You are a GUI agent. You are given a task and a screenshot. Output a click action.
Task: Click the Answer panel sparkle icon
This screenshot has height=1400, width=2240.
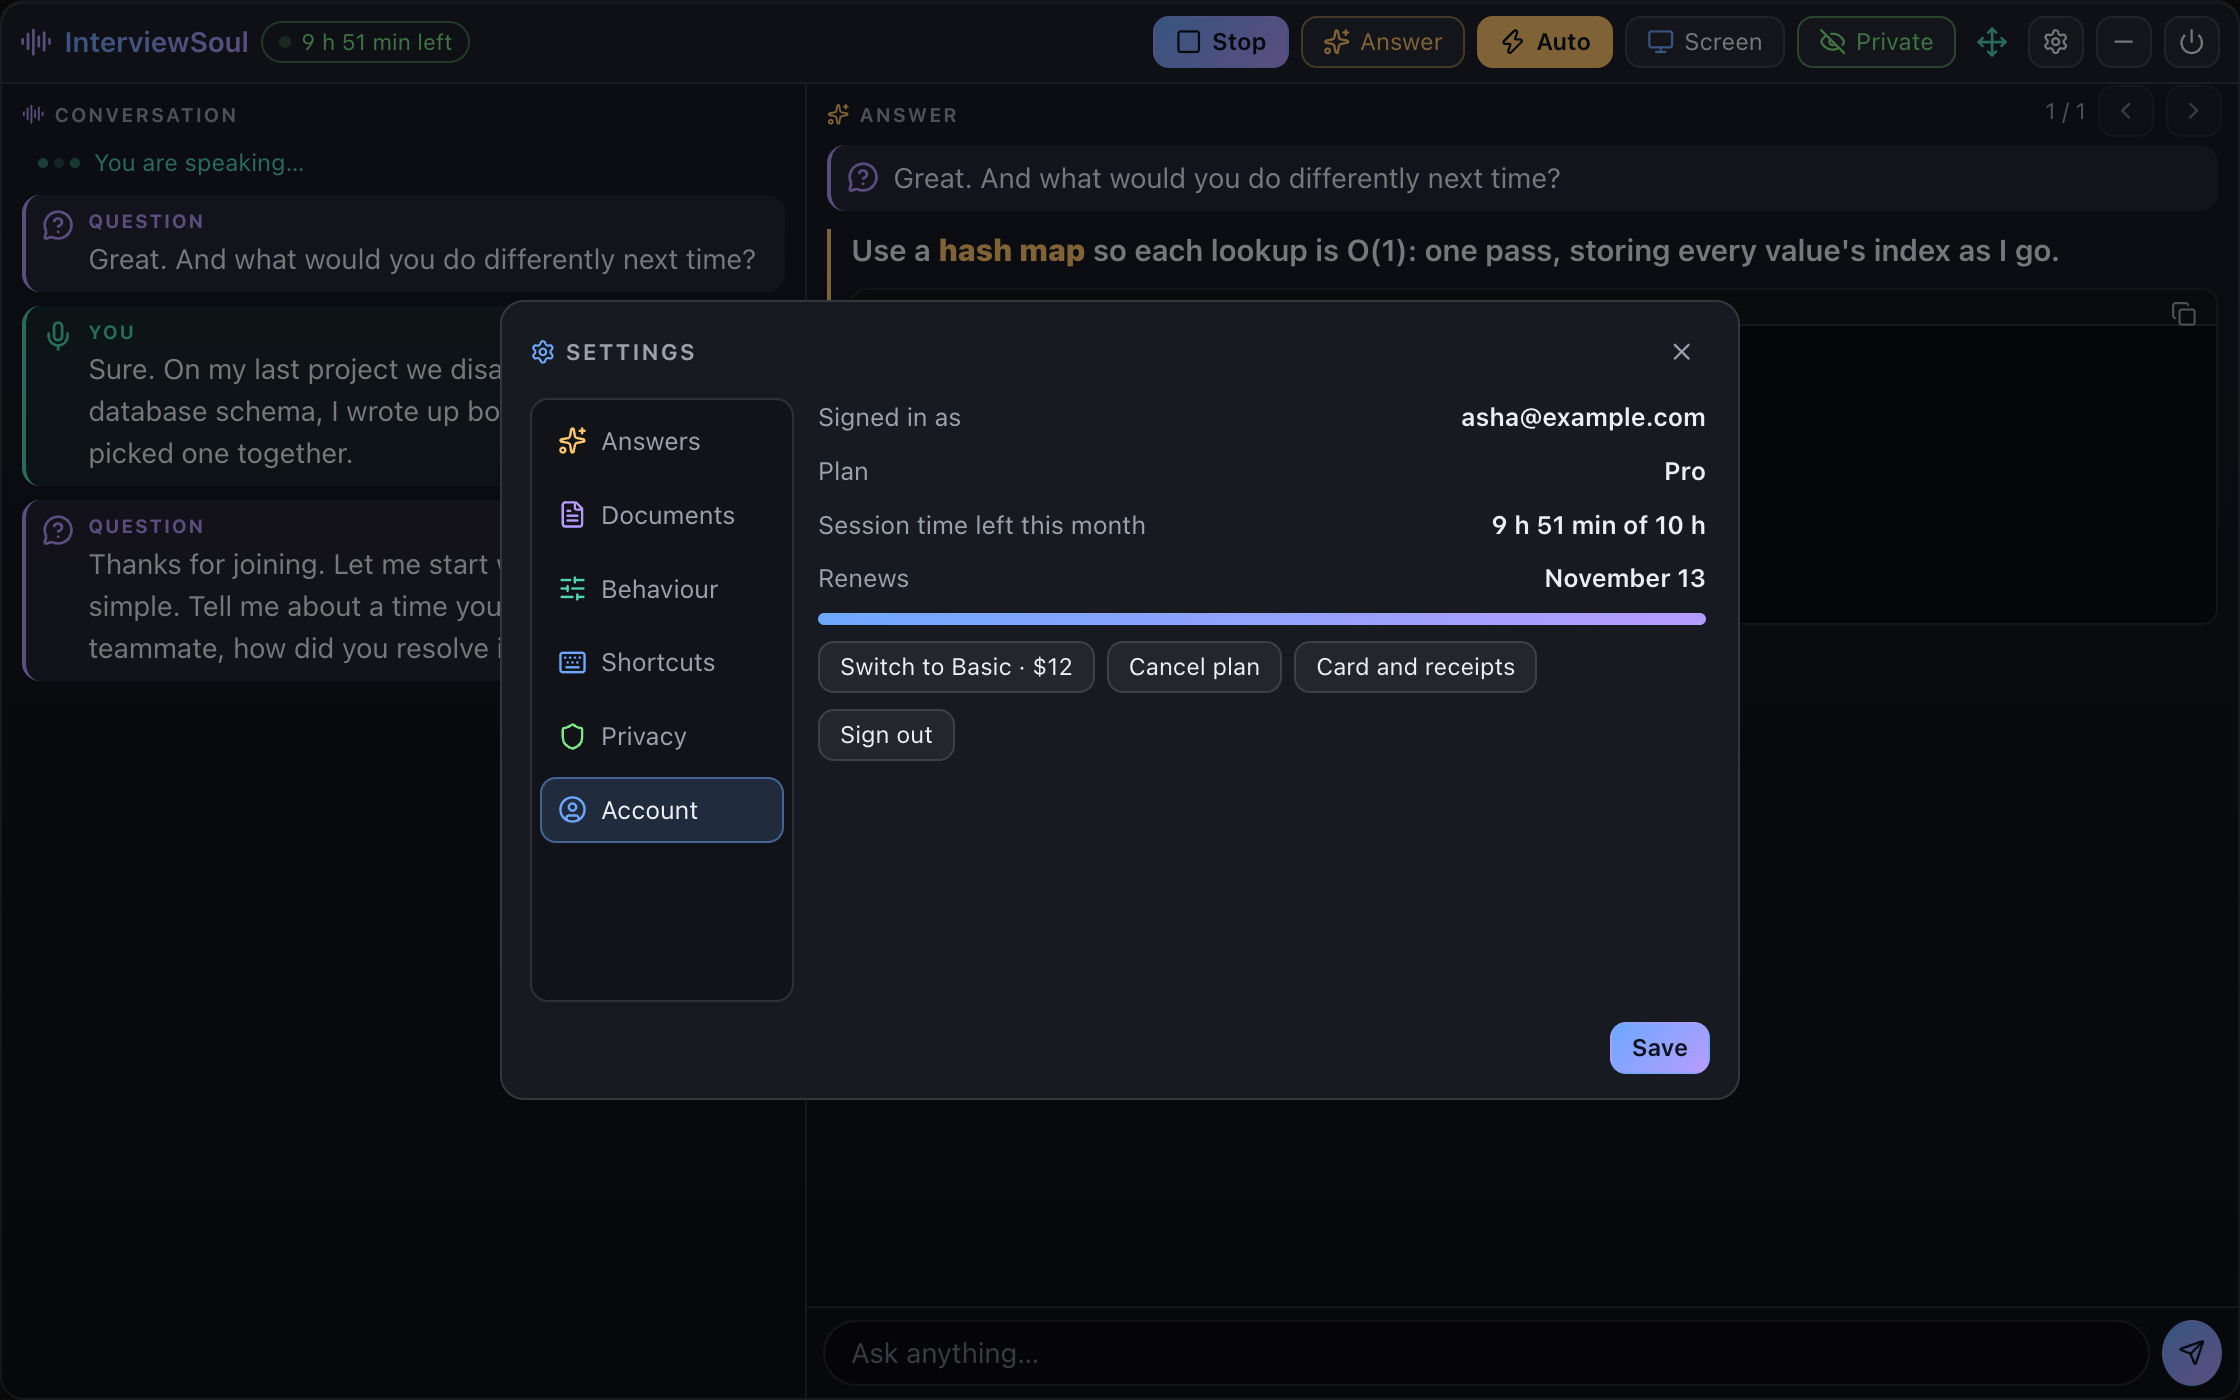coord(838,115)
